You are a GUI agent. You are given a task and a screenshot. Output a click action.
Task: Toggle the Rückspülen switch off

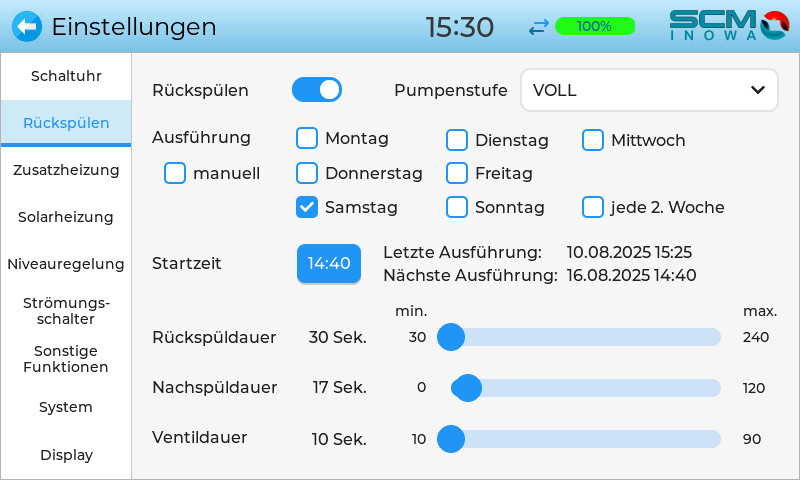[x=317, y=90]
